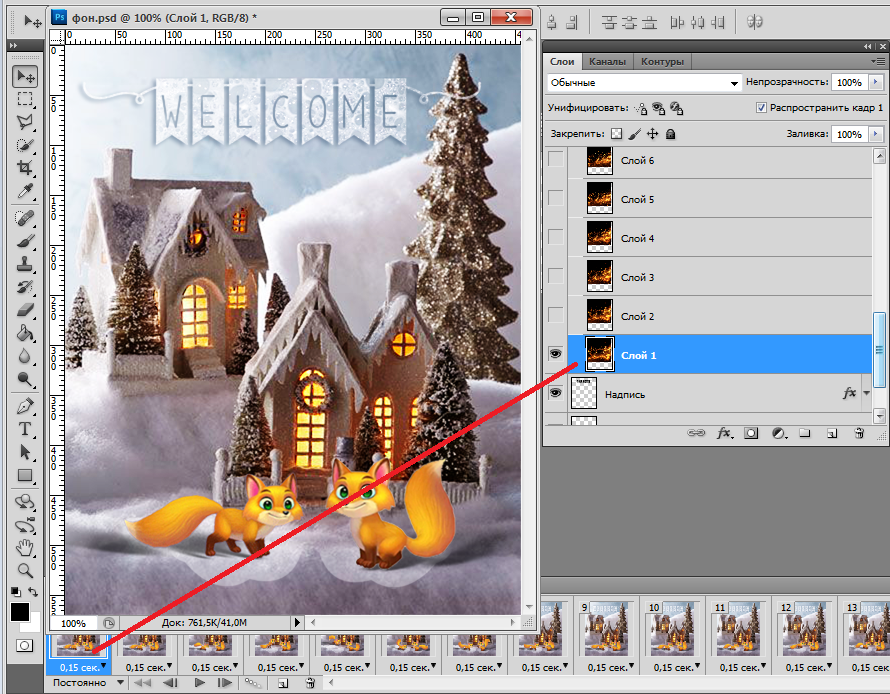The width and height of the screenshot is (890, 694).
Task: Hide the Надпись layer
Action: [x=556, y=393]
